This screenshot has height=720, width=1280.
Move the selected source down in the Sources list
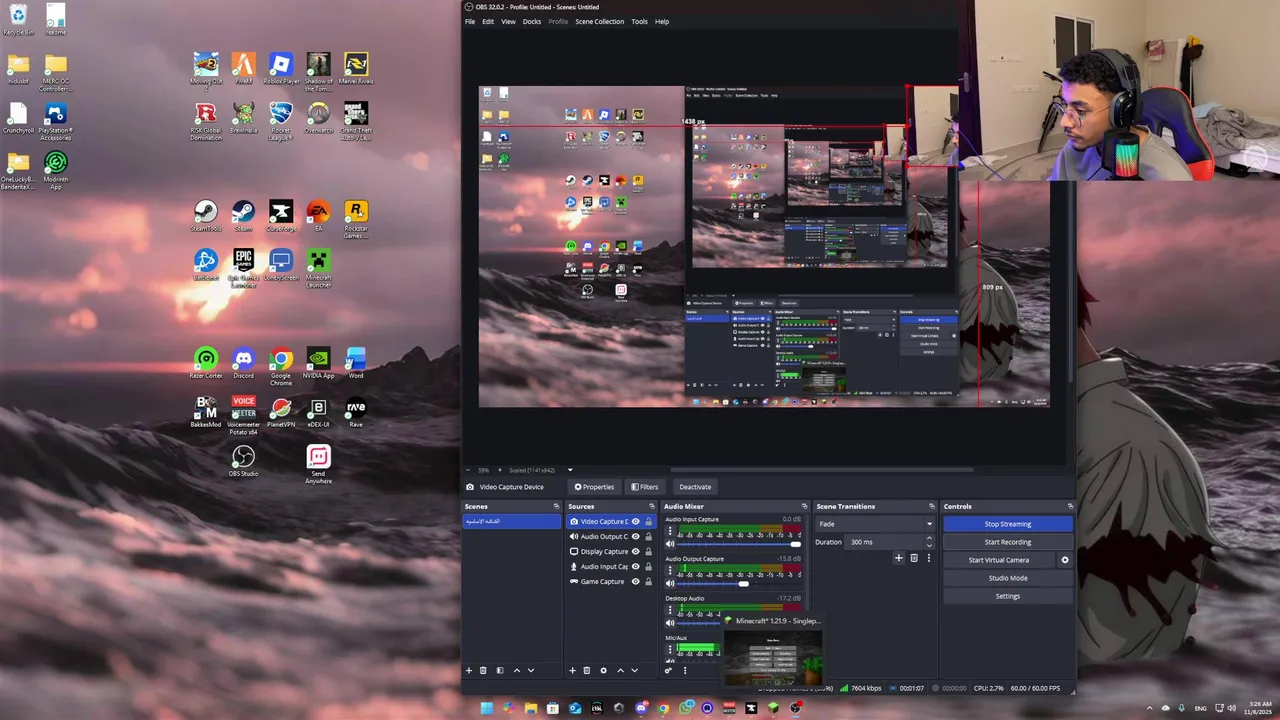click(x=634, y=670)
